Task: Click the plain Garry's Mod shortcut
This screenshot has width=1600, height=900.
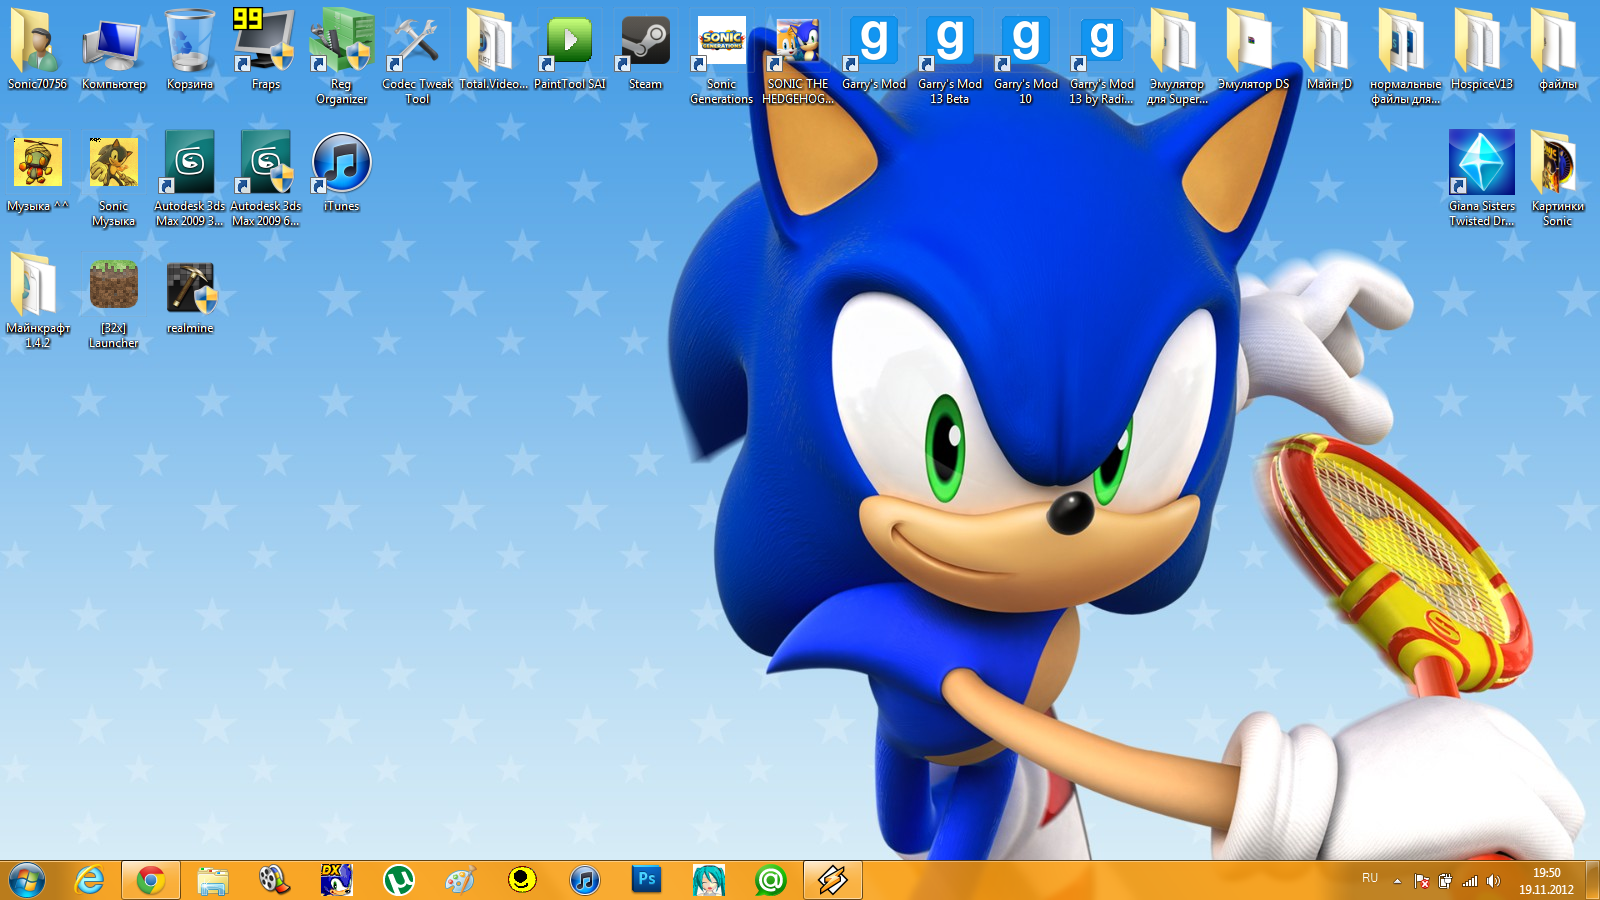Action: (874, 50)
